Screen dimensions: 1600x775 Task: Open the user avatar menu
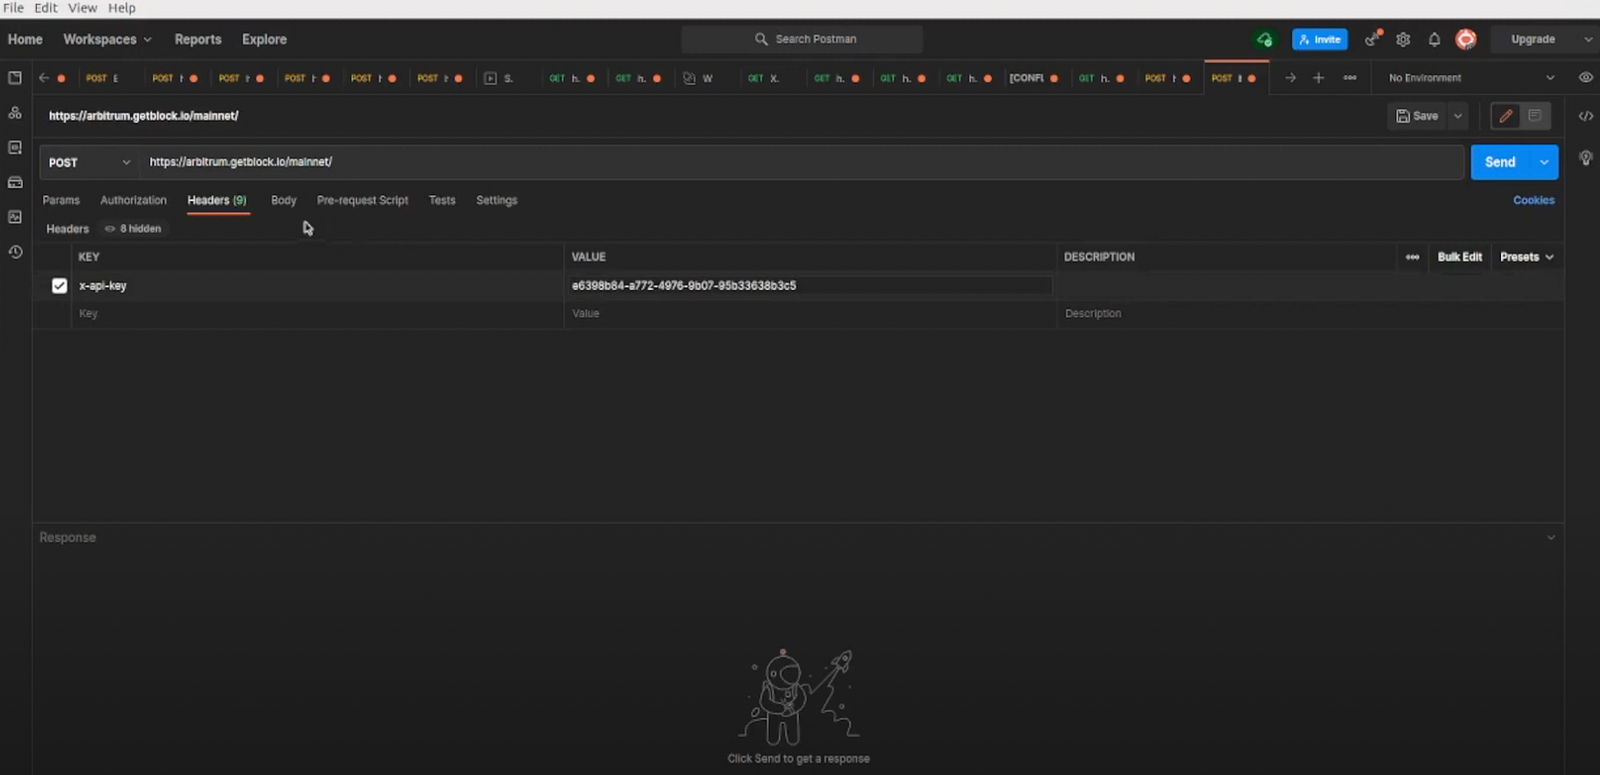(x=1466, y=39)
